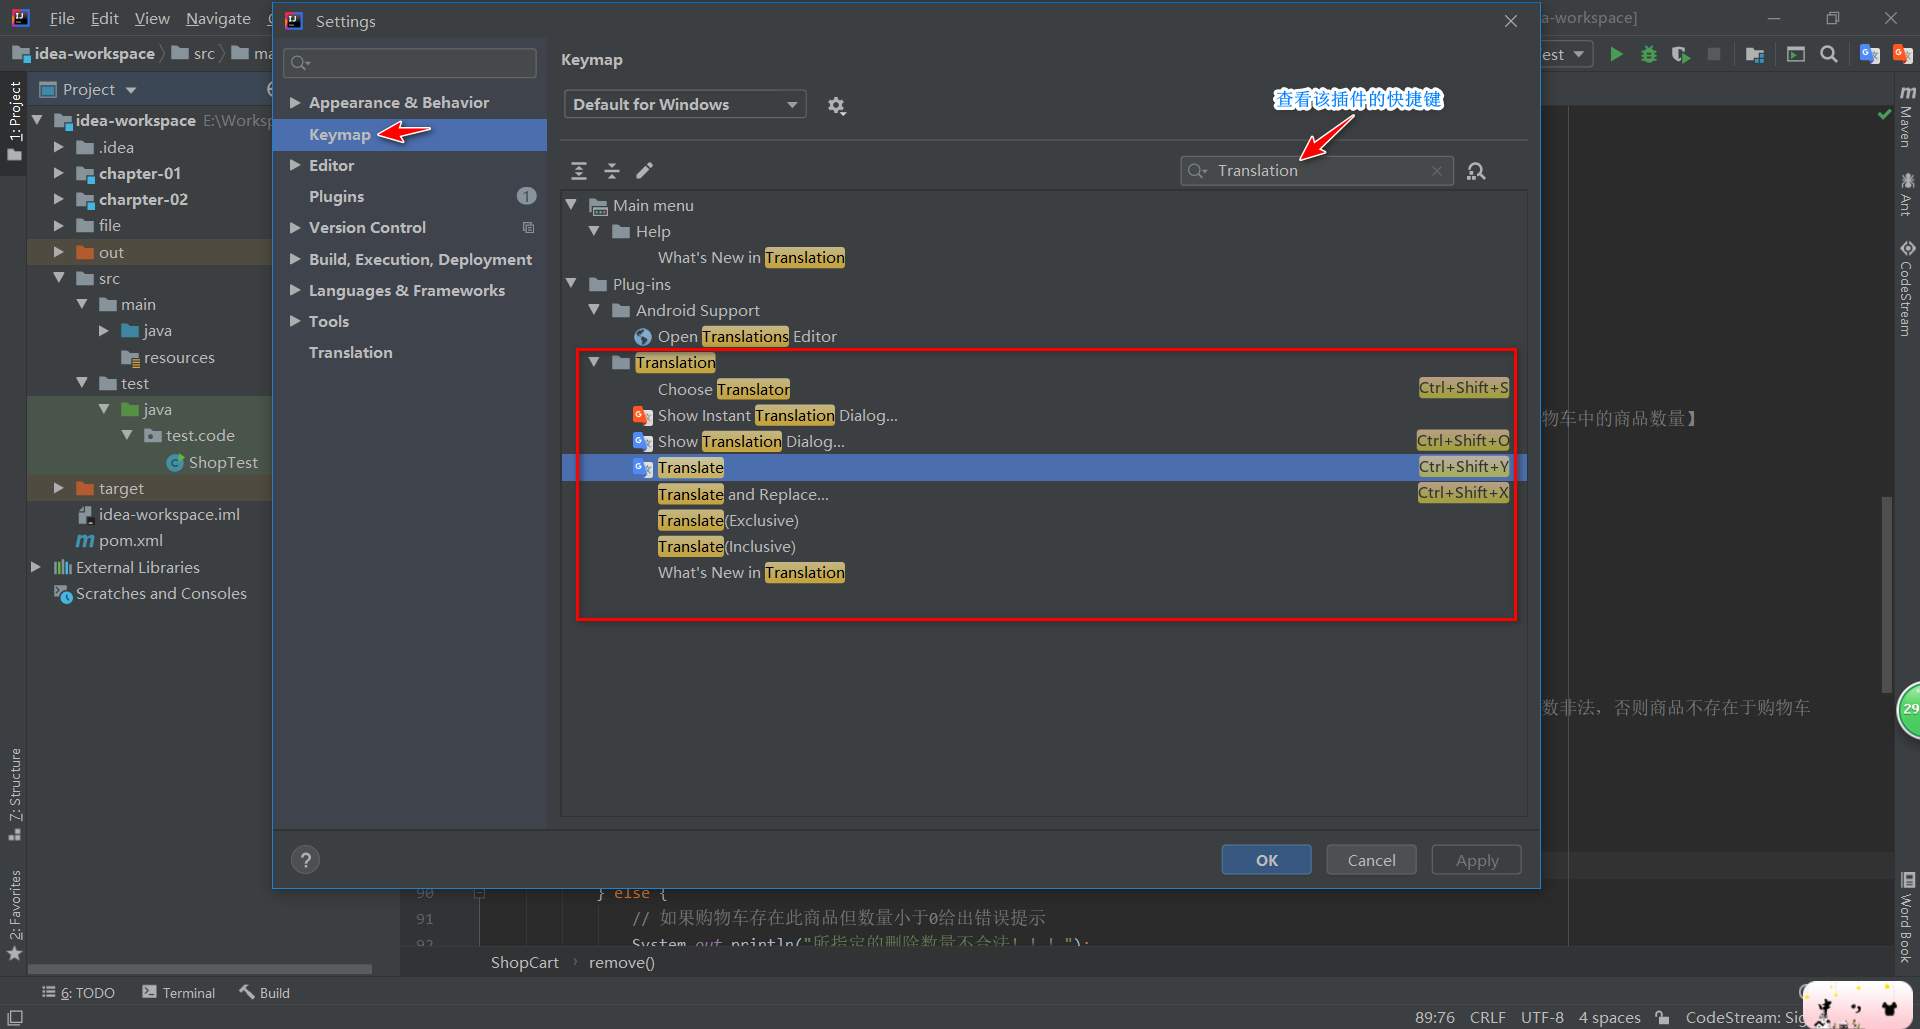Expand Languages & Frameworks section
This screenshot has height=1029, width=1920.
[x=295, y=290]
